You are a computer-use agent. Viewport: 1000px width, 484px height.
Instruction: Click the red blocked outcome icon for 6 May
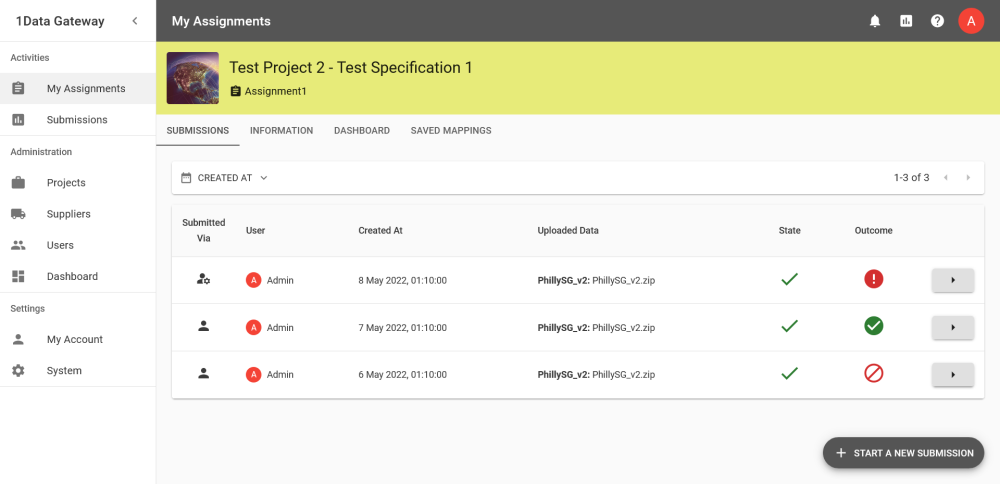874,374
